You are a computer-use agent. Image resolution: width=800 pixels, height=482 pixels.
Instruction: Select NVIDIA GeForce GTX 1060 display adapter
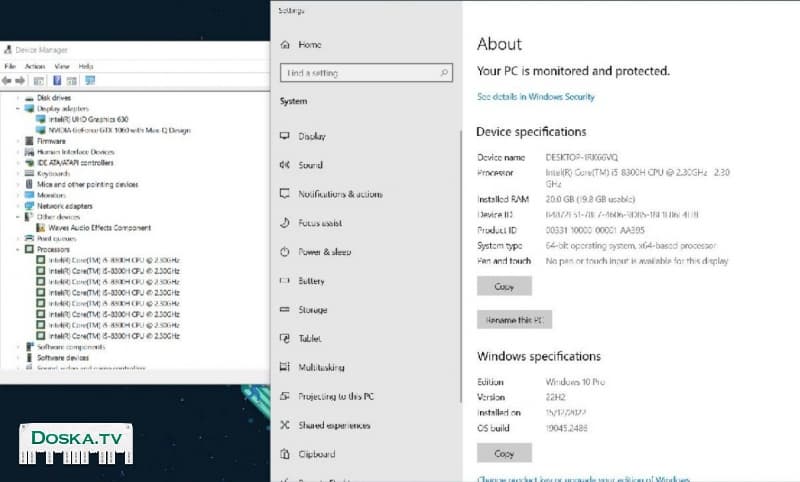coord(118,130)
